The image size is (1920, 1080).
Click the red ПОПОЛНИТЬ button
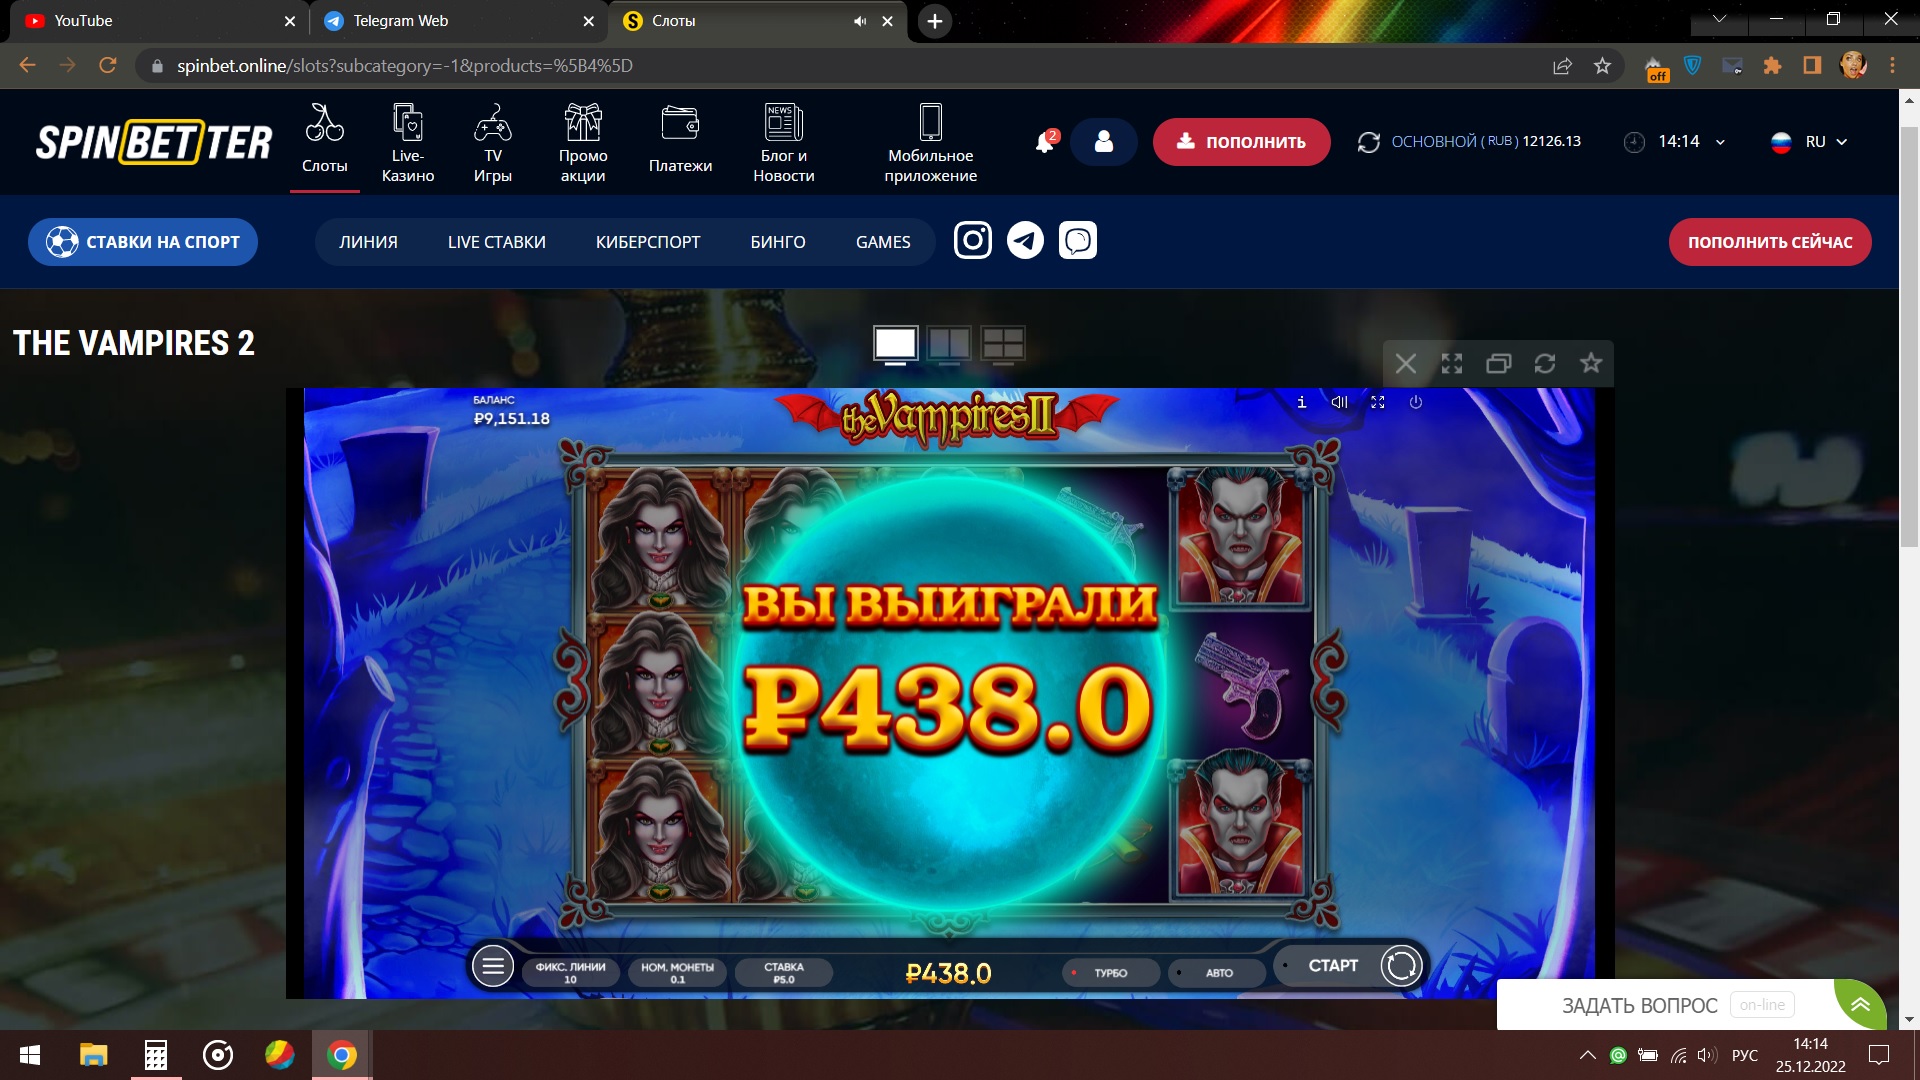tap(1241, 142)
